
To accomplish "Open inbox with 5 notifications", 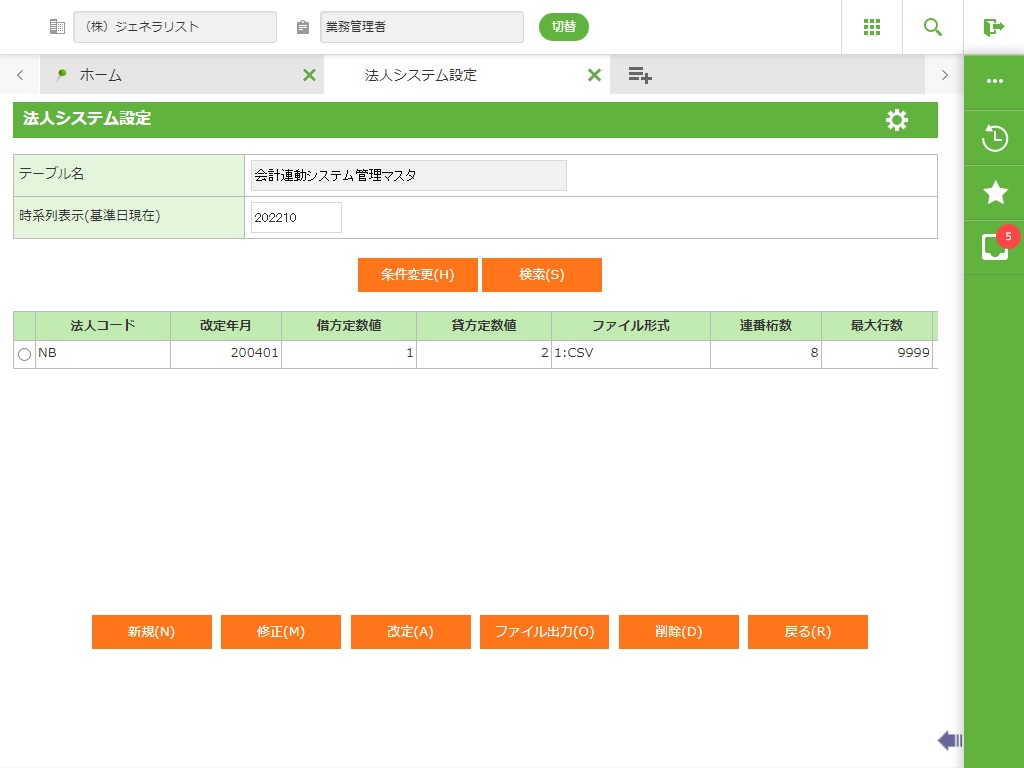I will pyautogui.click(x=994, y=246).
